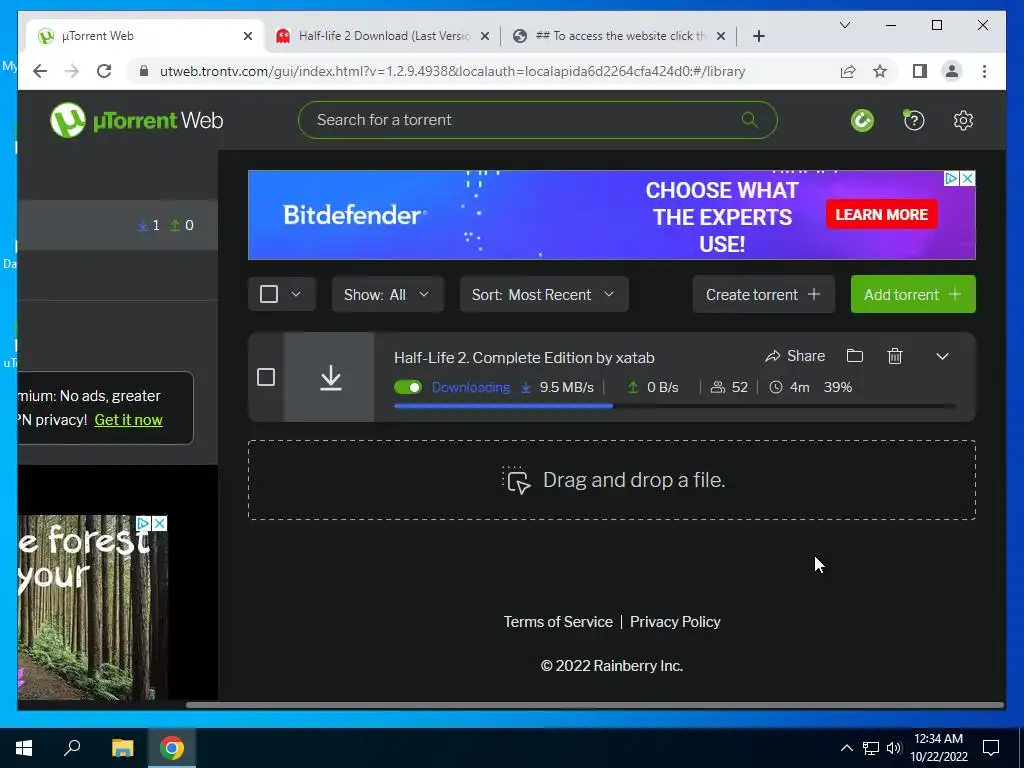The width and height of the screenshot is (1024, 768).
Task: Click the horizontal page scrollbar
Action: pyautogui.click(x=594, y=705)
